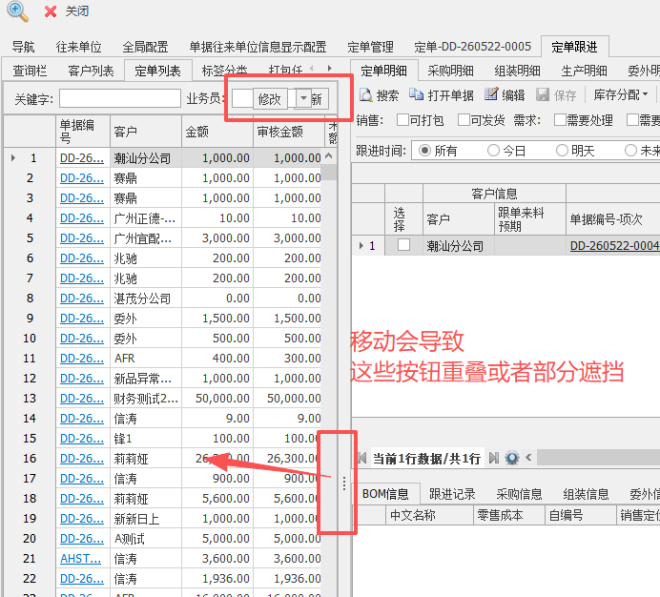The image size is (660, 597).
Task: Switch to the BOM信息 tab
Action: pos(386,494)
